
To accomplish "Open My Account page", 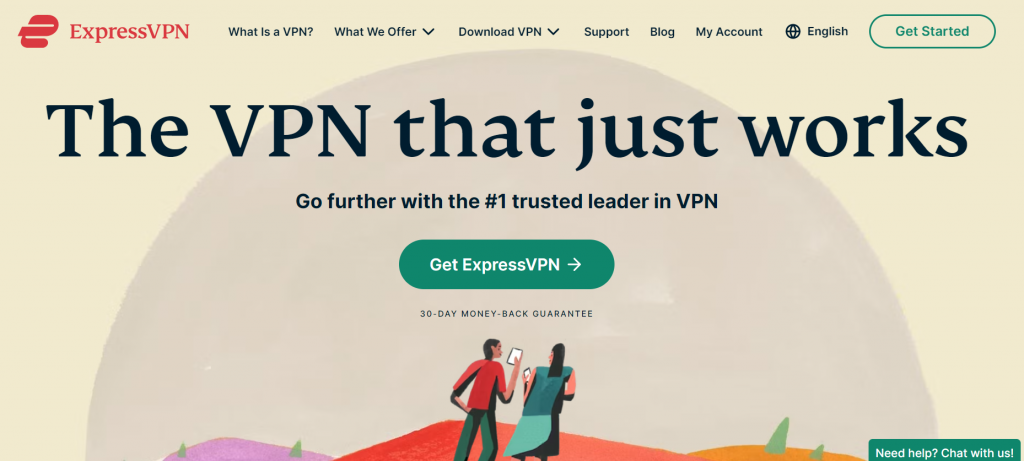I will 729,31.
